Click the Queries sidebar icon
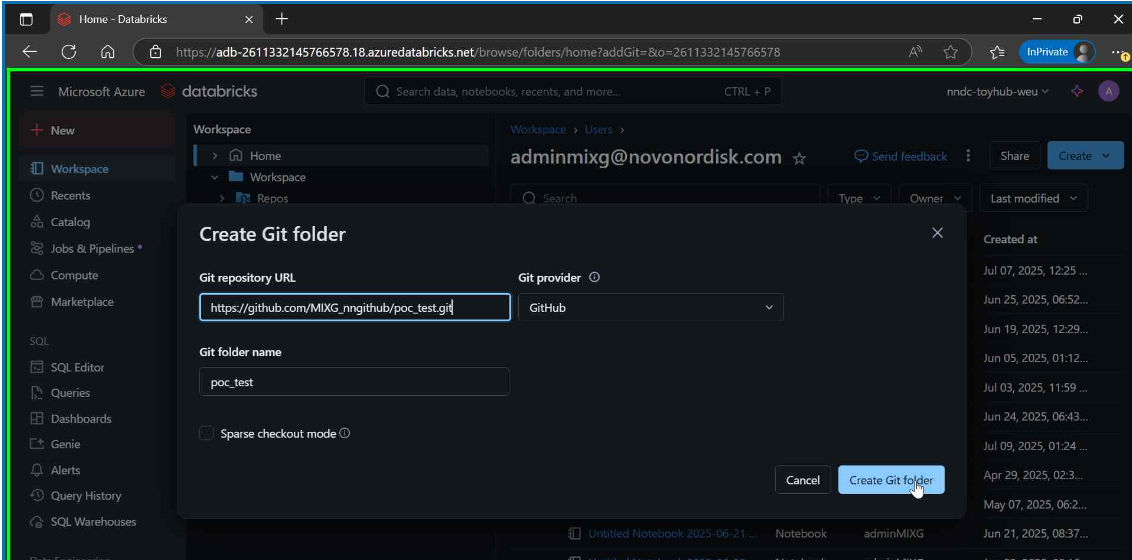Screen dimensions: 1132x560 coord(37,393)
